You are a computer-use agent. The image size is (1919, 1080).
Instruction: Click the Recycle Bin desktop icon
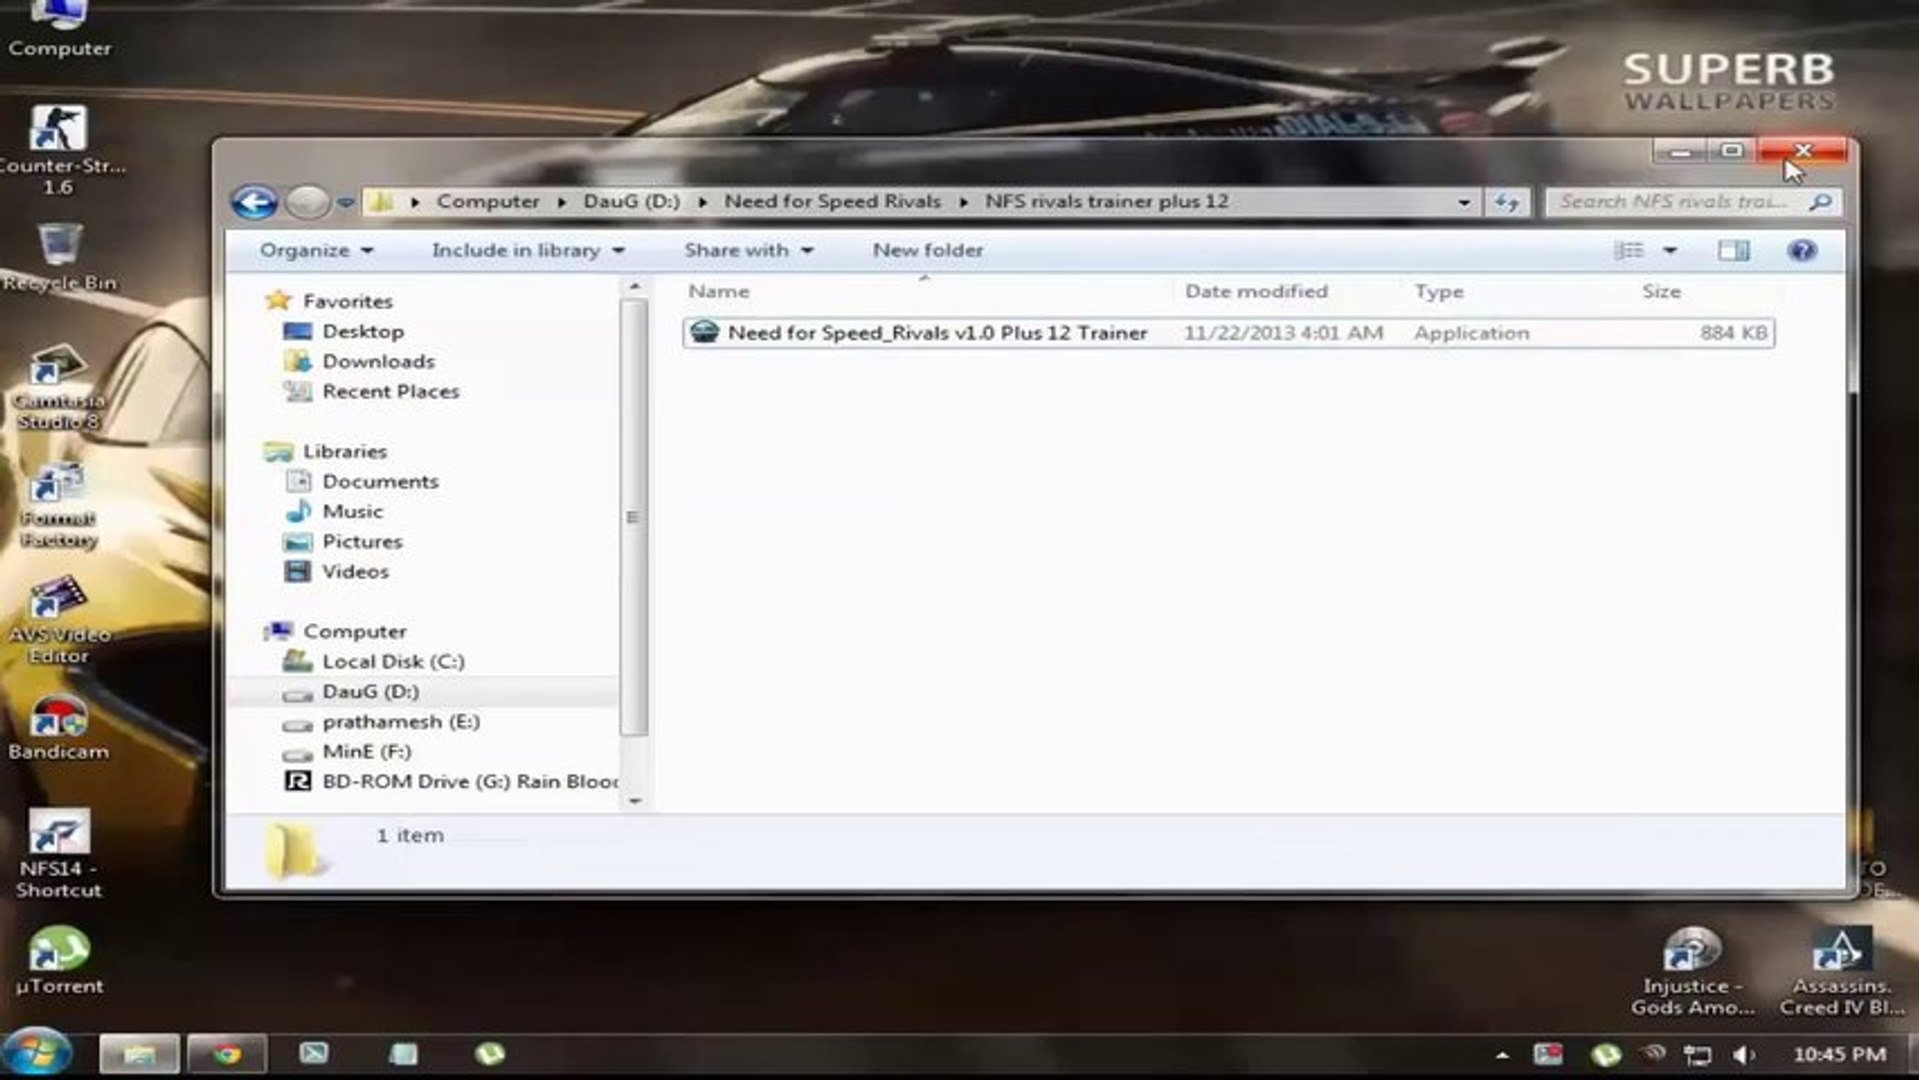click(x=58, y=257)
